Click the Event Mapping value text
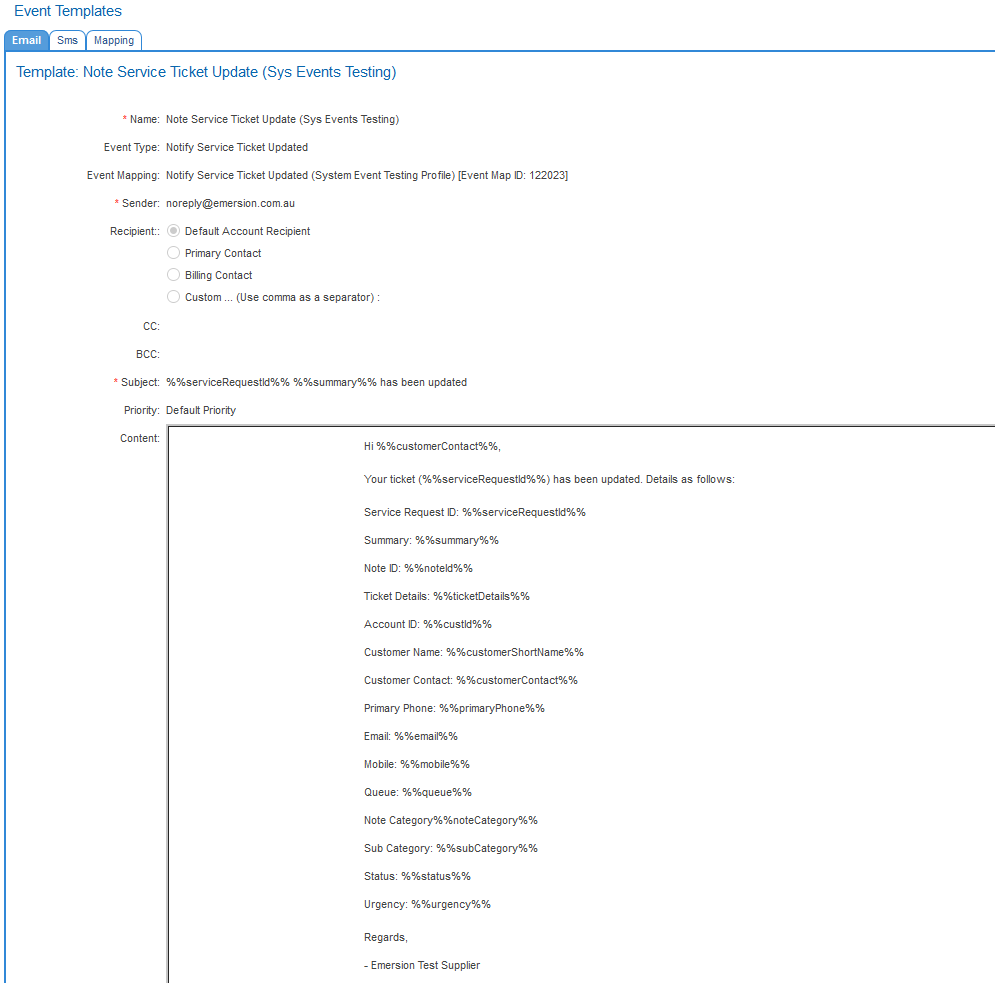The height and width of the screenshot is (983, 995). pyautogui.click(x=366, y=175)
